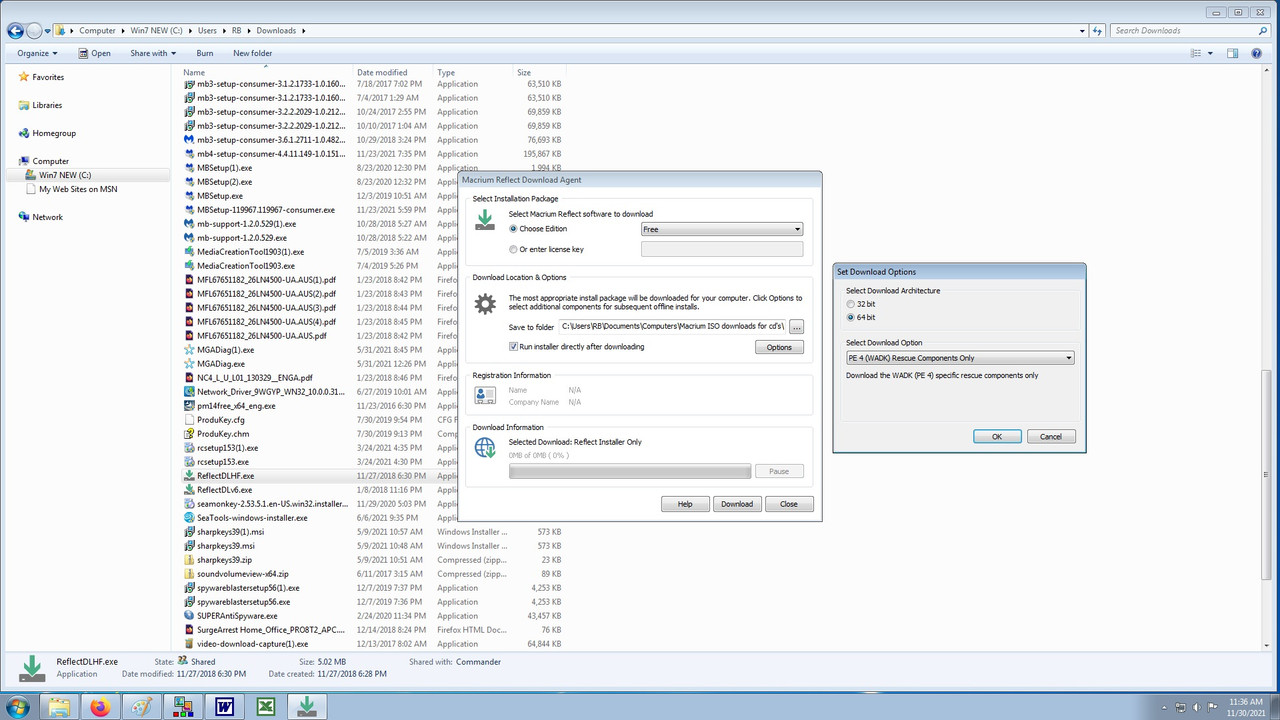The width and height of the screenshot is (1280, 720).
Task: Click the Downloads breadcrumb in address bar
Action: coord(276,31)
